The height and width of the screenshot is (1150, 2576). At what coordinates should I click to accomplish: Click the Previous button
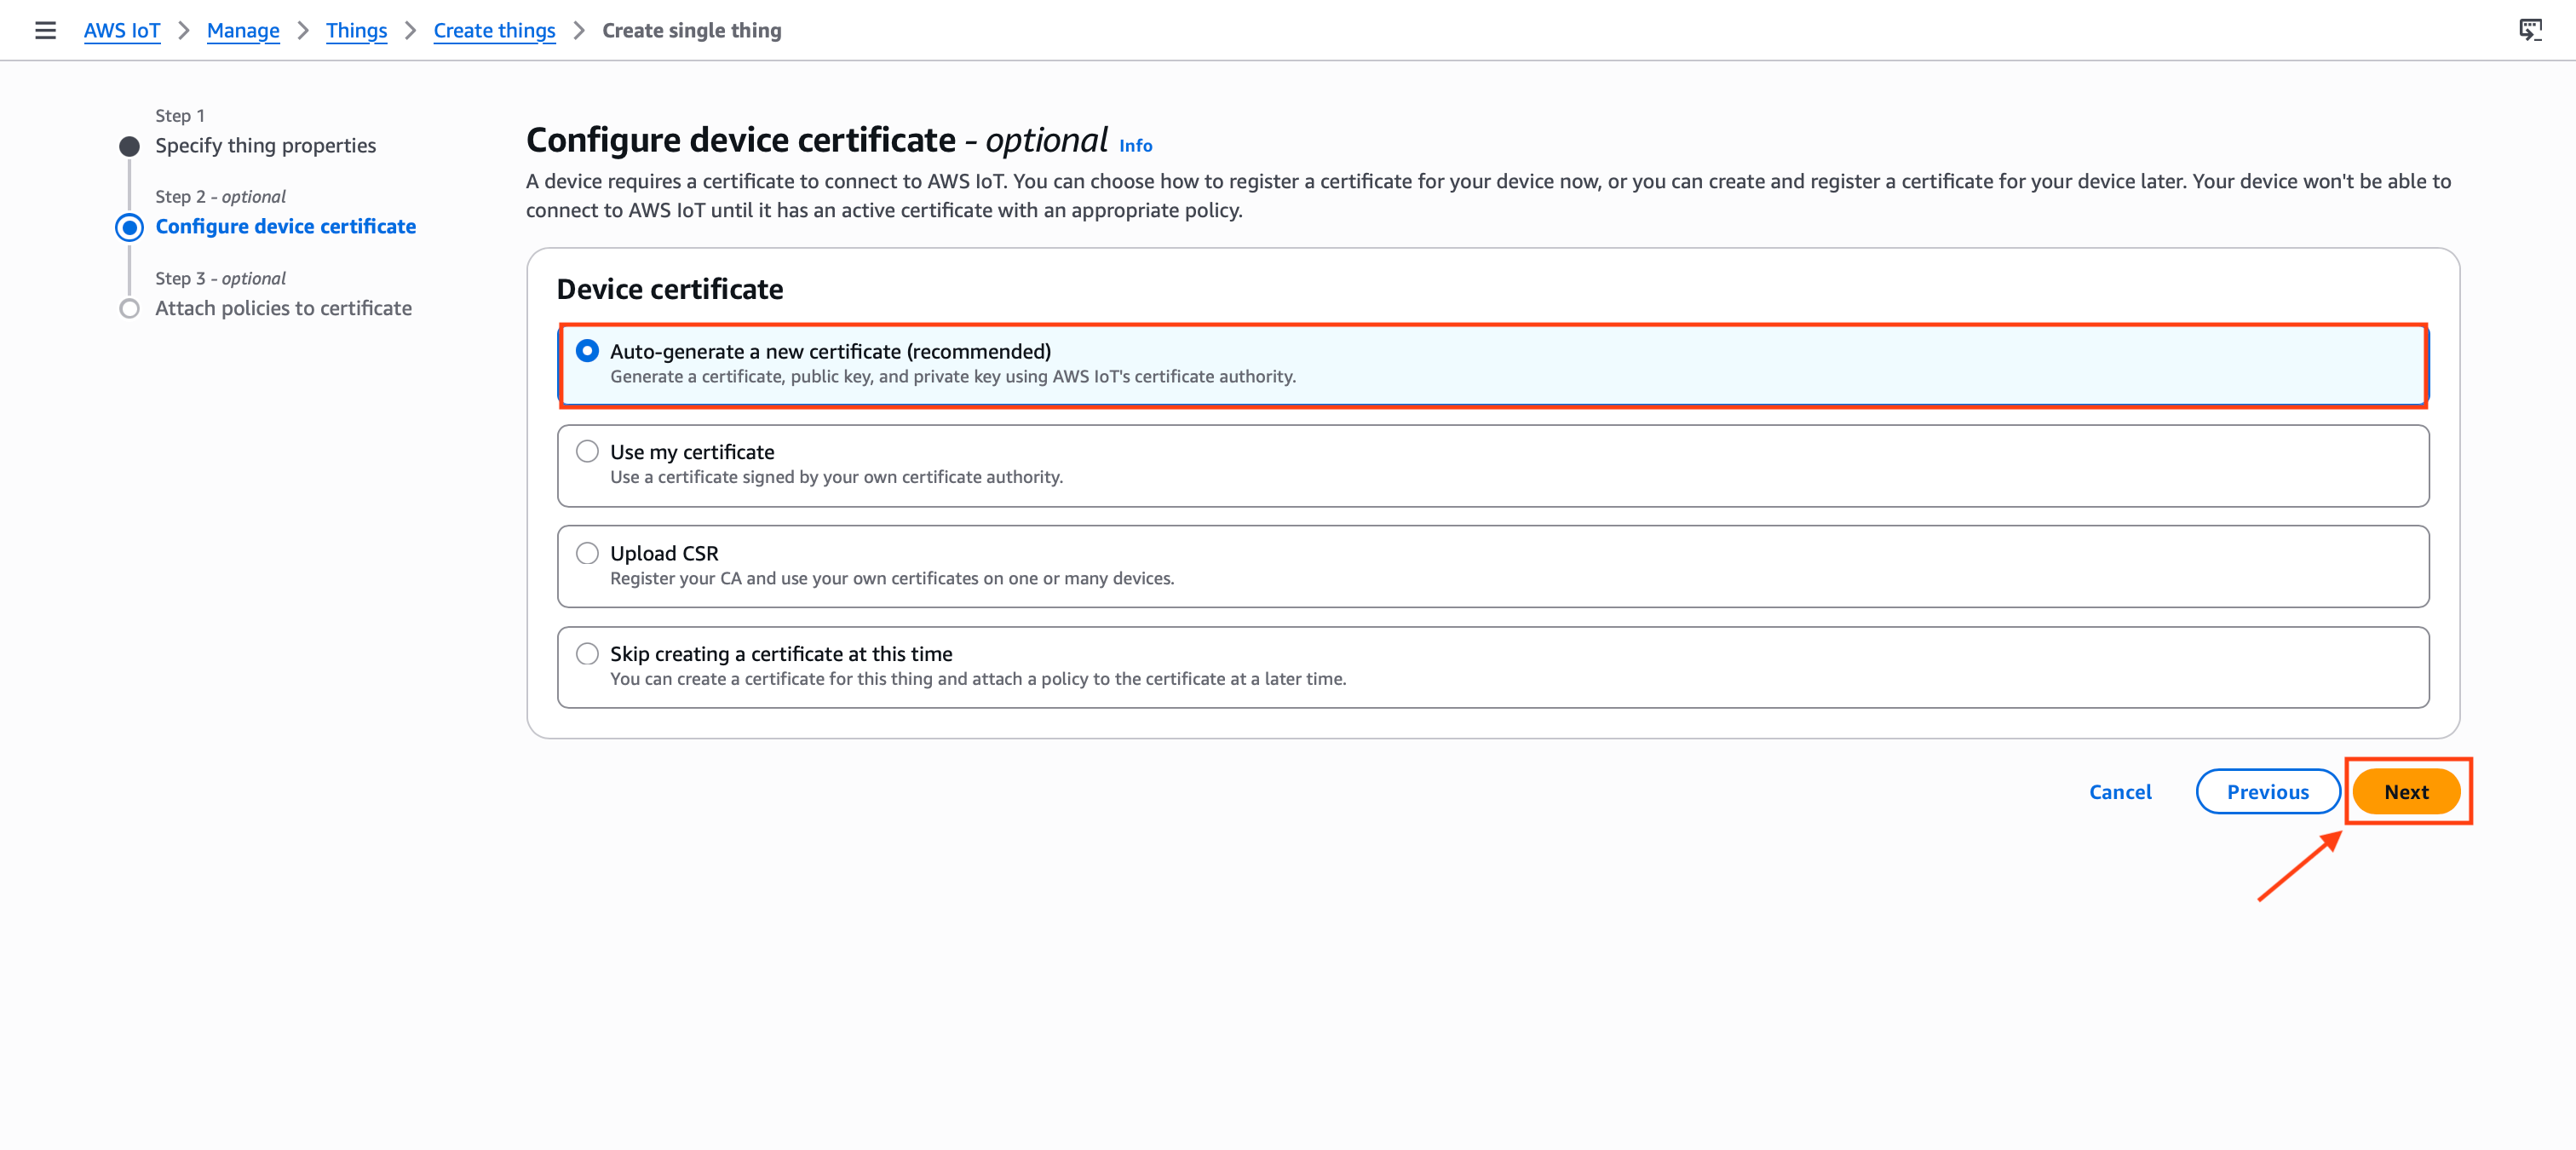(2267, 791)
